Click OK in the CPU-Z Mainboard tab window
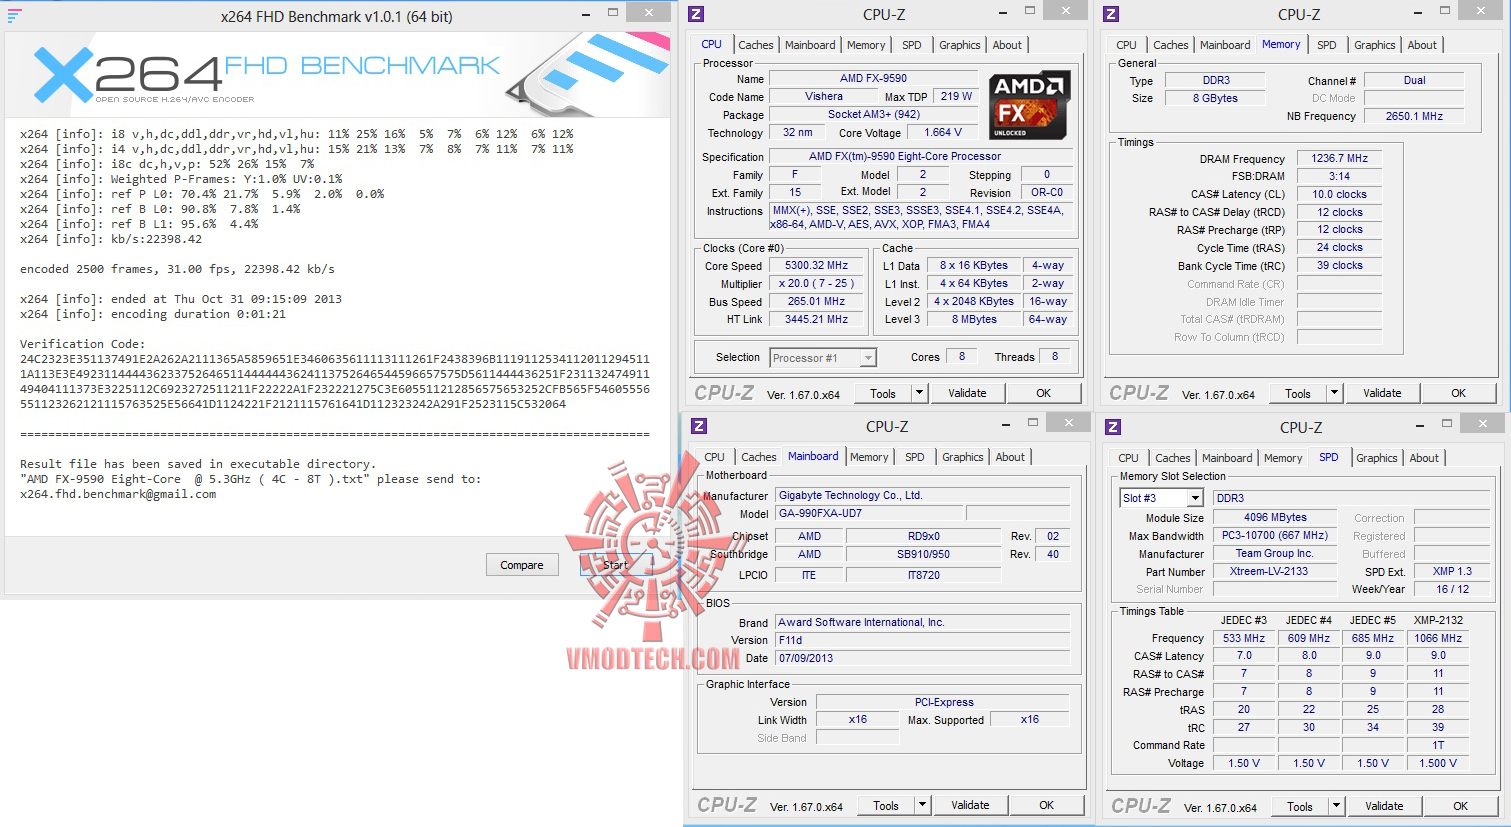1511x827 pixels. [1047, 805]
